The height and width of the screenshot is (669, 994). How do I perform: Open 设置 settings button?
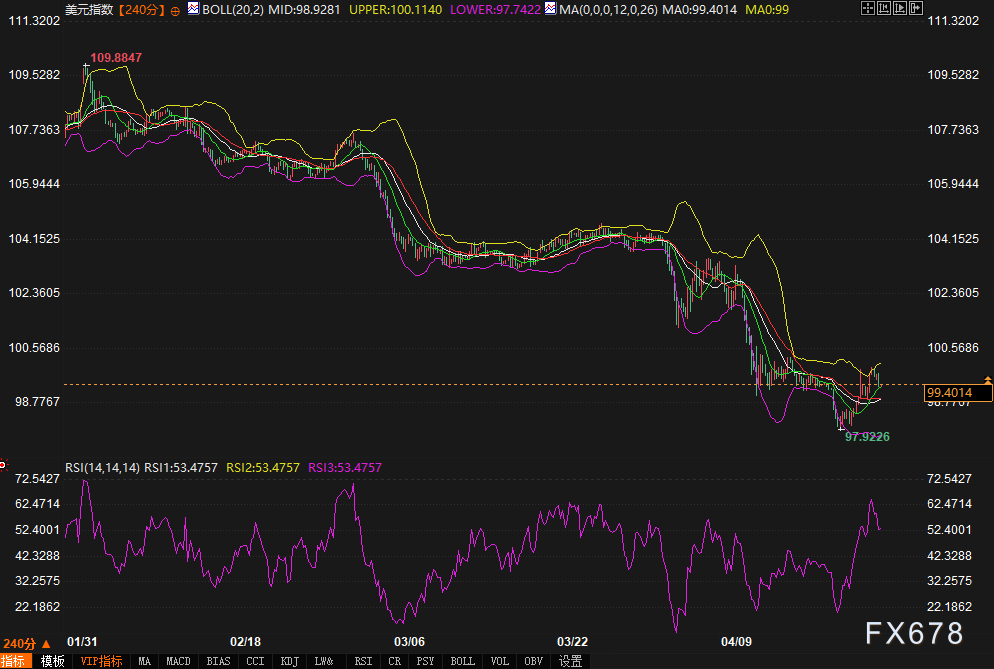pyautogui.click(x=570, y=661)
